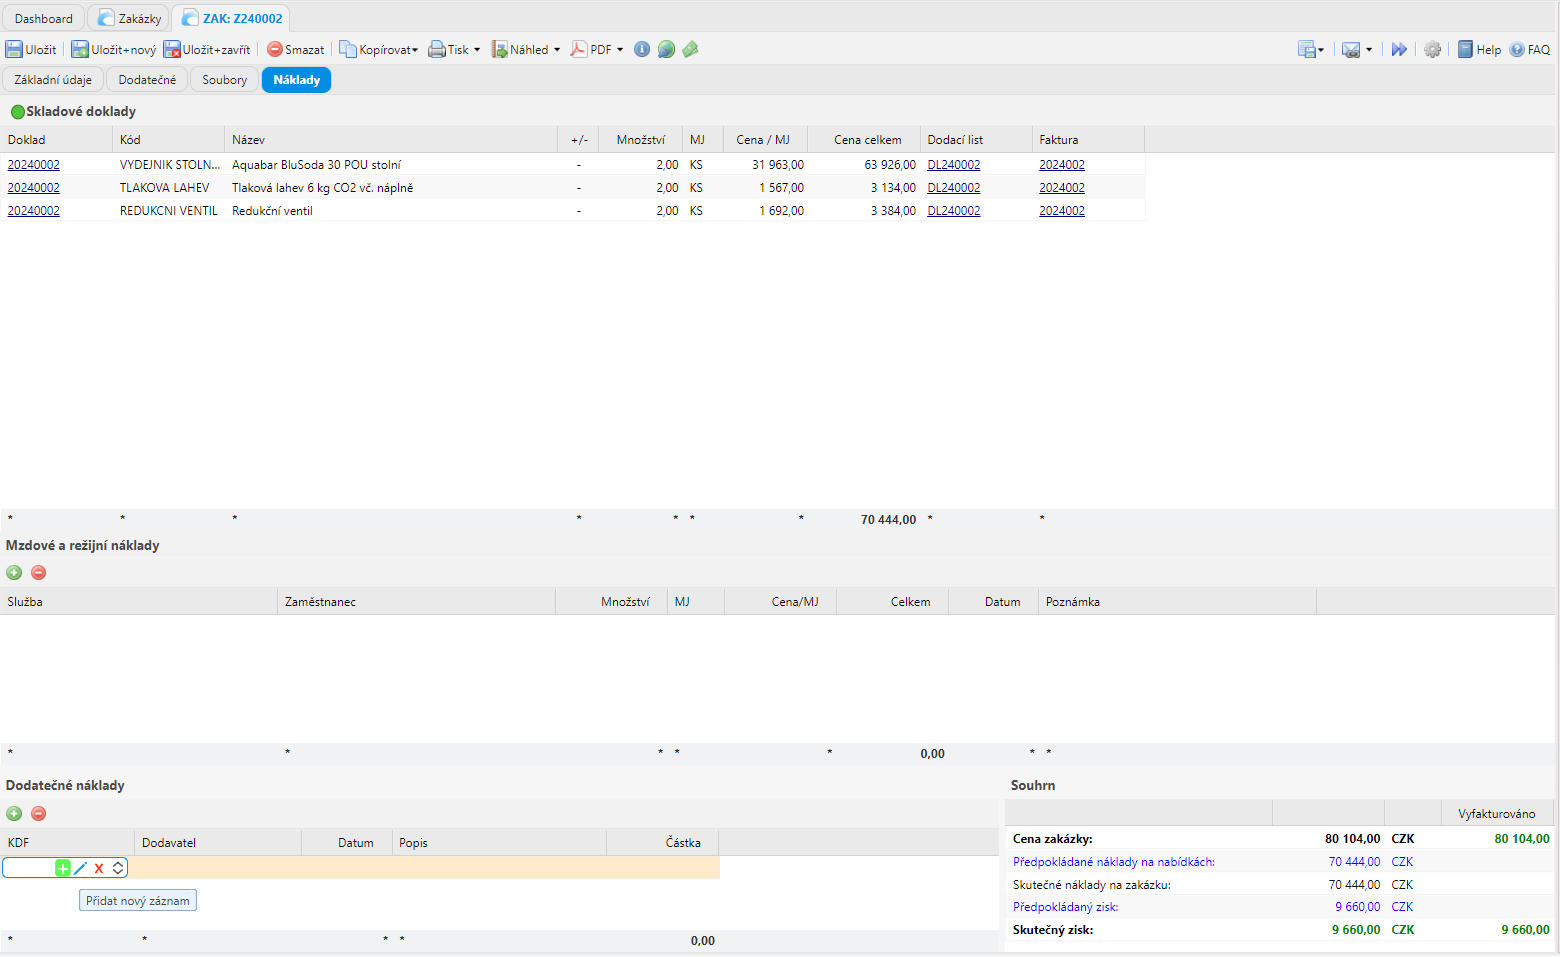Click the Předpokládaný zisk link

[1065, 907]
